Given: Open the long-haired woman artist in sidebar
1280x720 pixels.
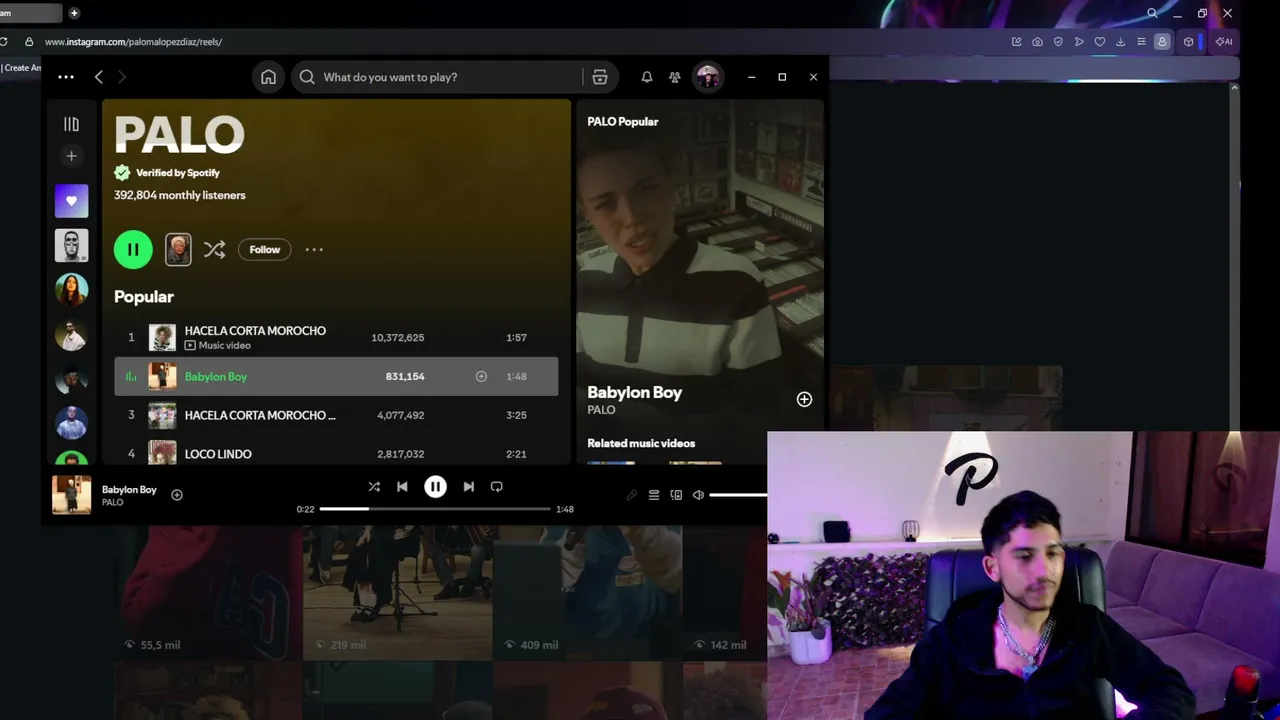Looking at the screenshot, I should click(71, 290).
